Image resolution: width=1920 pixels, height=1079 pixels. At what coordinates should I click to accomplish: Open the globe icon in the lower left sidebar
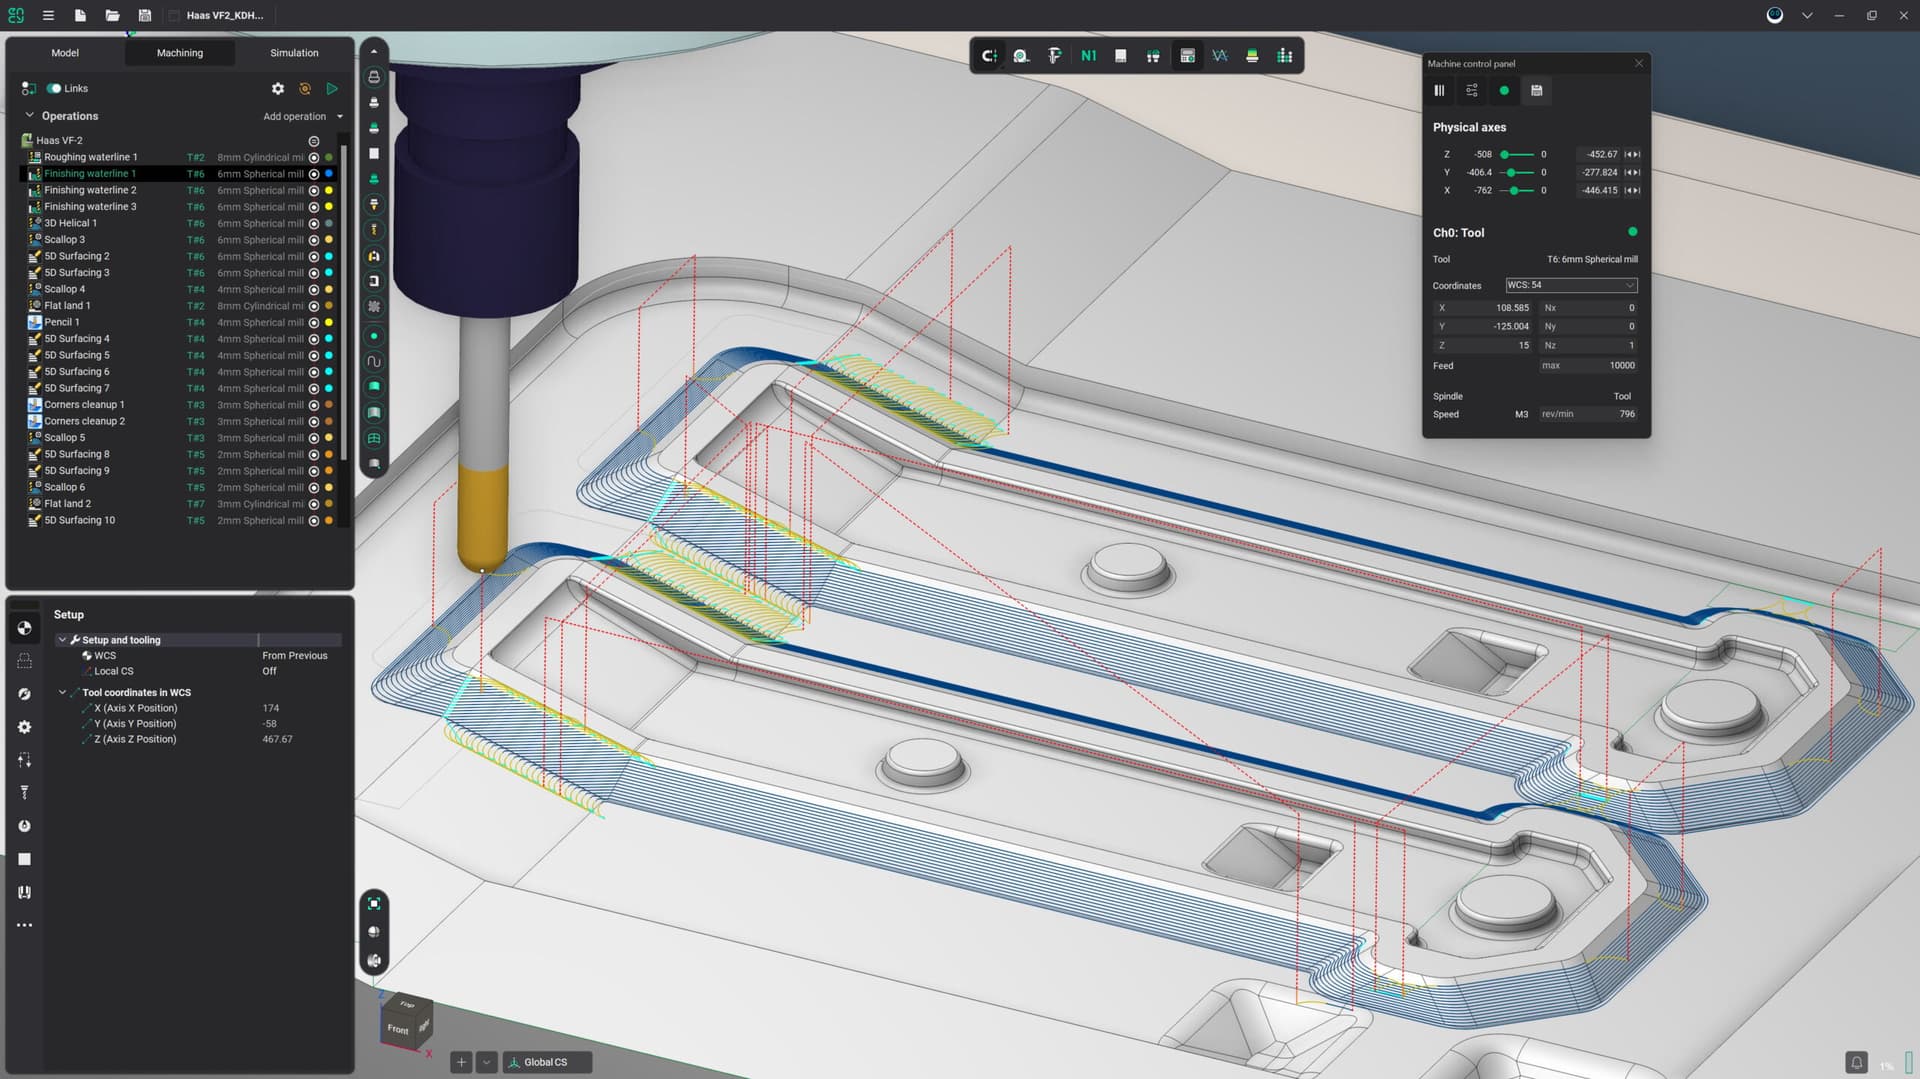(x=25, y=693)
